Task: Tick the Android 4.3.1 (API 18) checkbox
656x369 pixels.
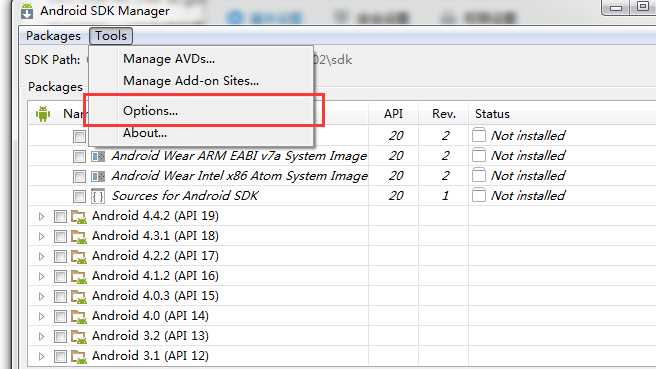Action: pyautogui.click(x=60, y=237)
